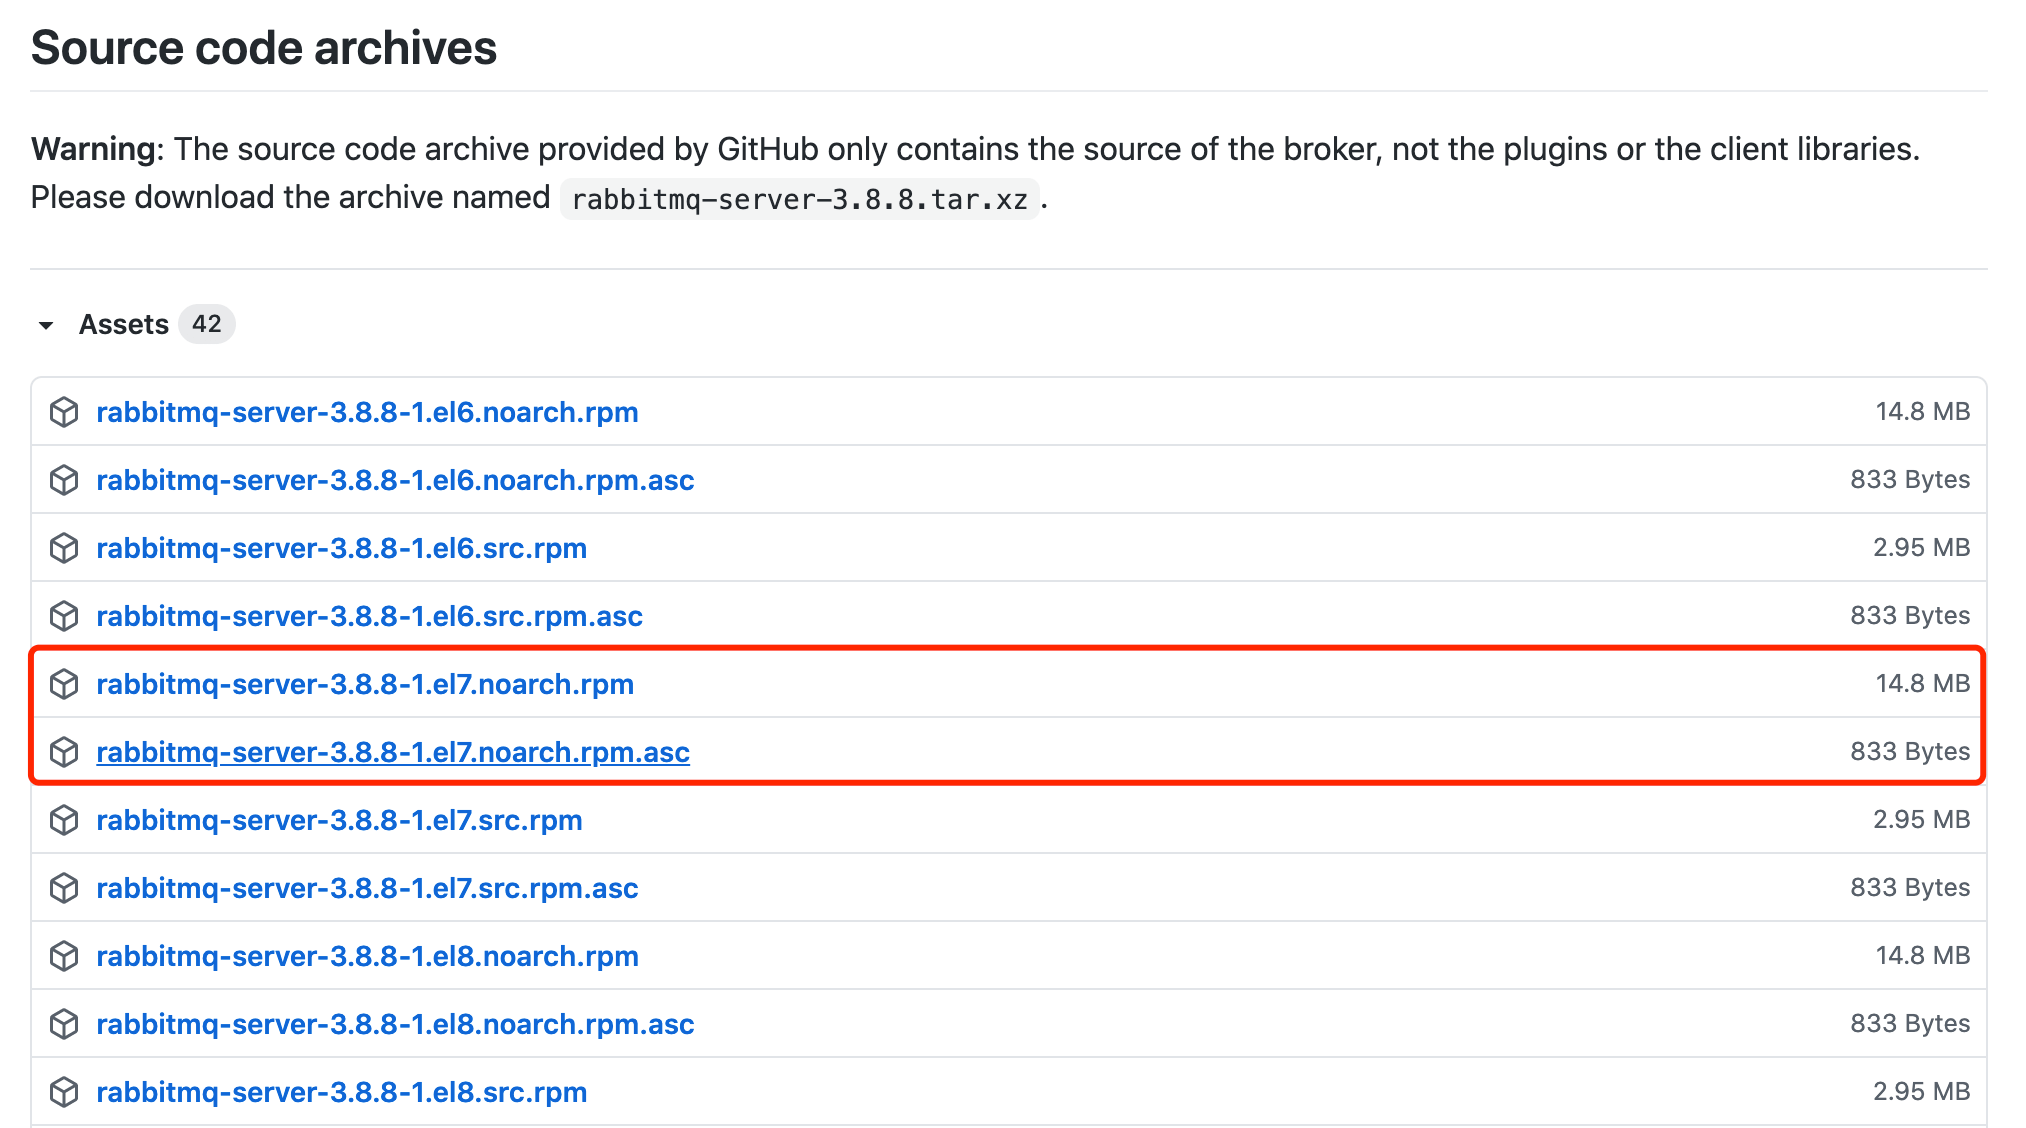Download rabbitmq-server-3.8.8-1.el7.noarch.rpm
The image size is (2026, 1128).
click(x=365, y=684)
